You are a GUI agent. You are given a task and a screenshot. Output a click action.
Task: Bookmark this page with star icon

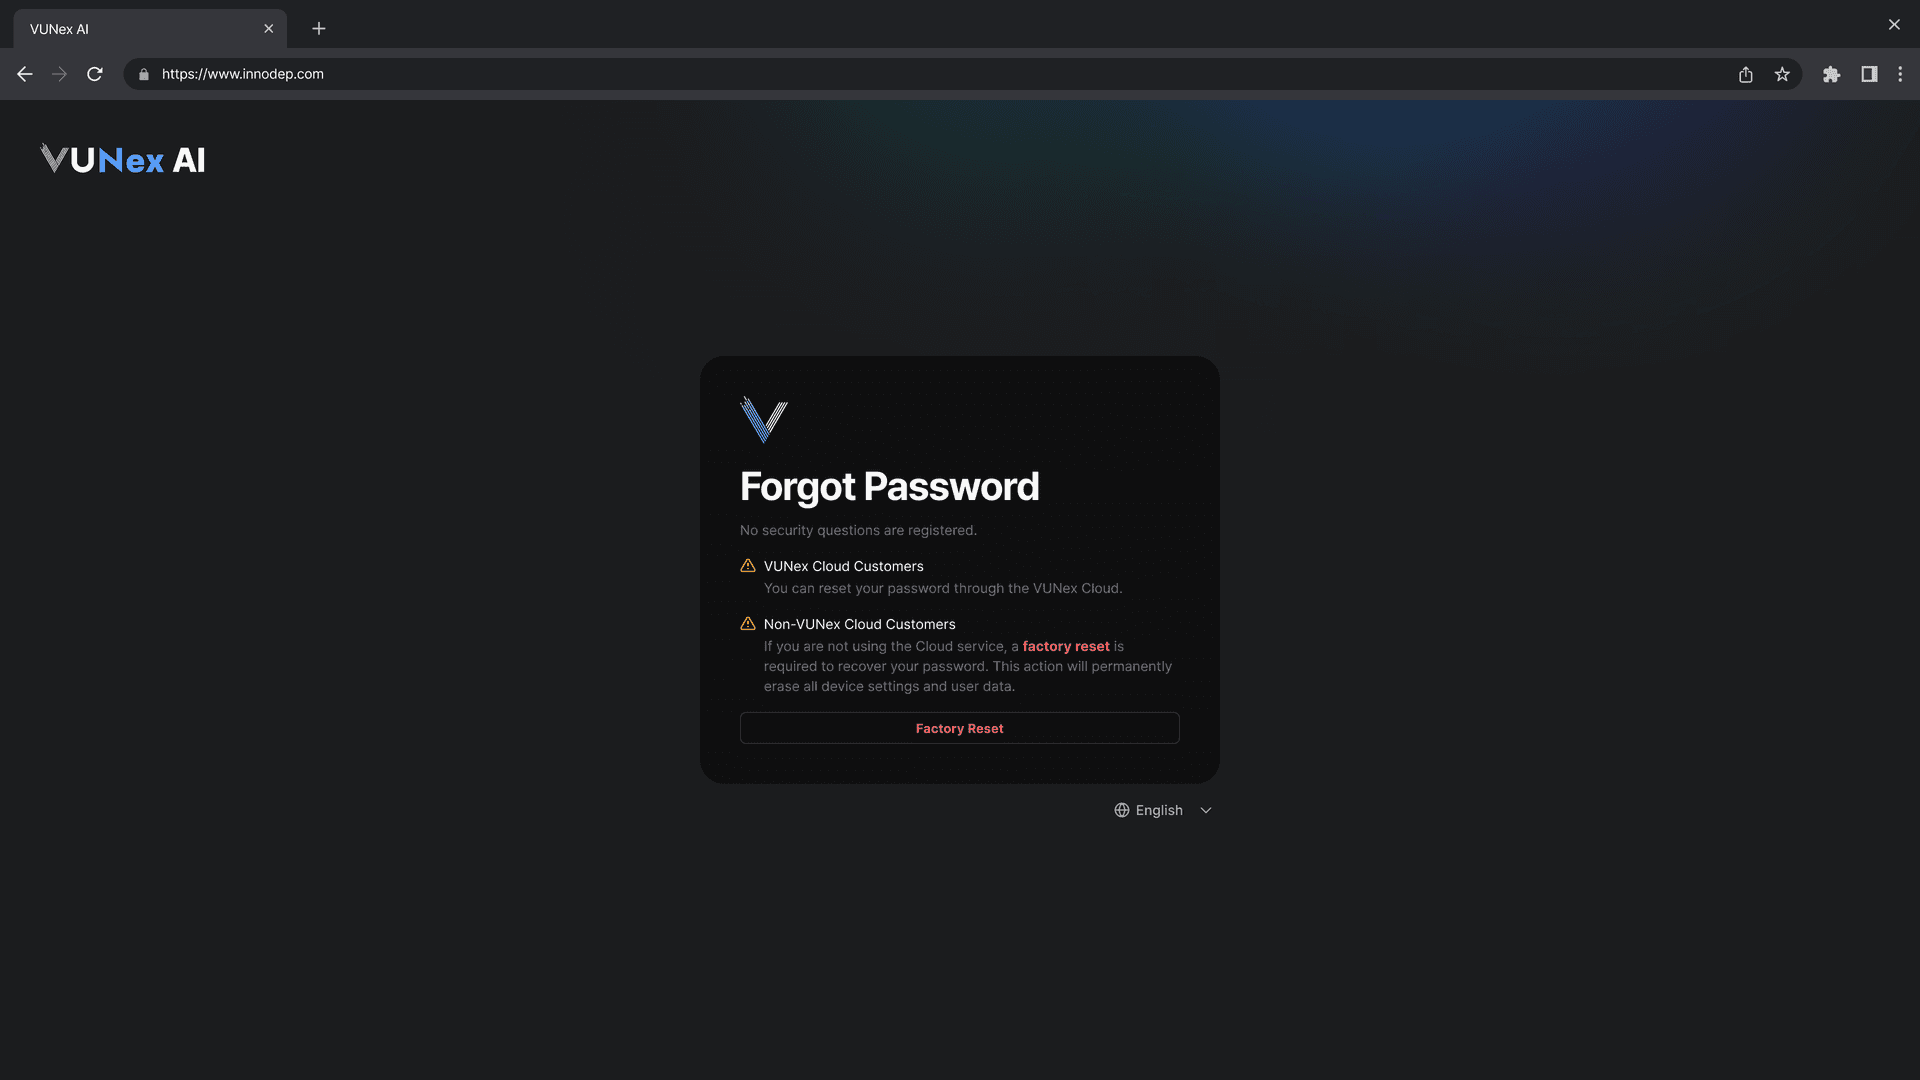1782,74
